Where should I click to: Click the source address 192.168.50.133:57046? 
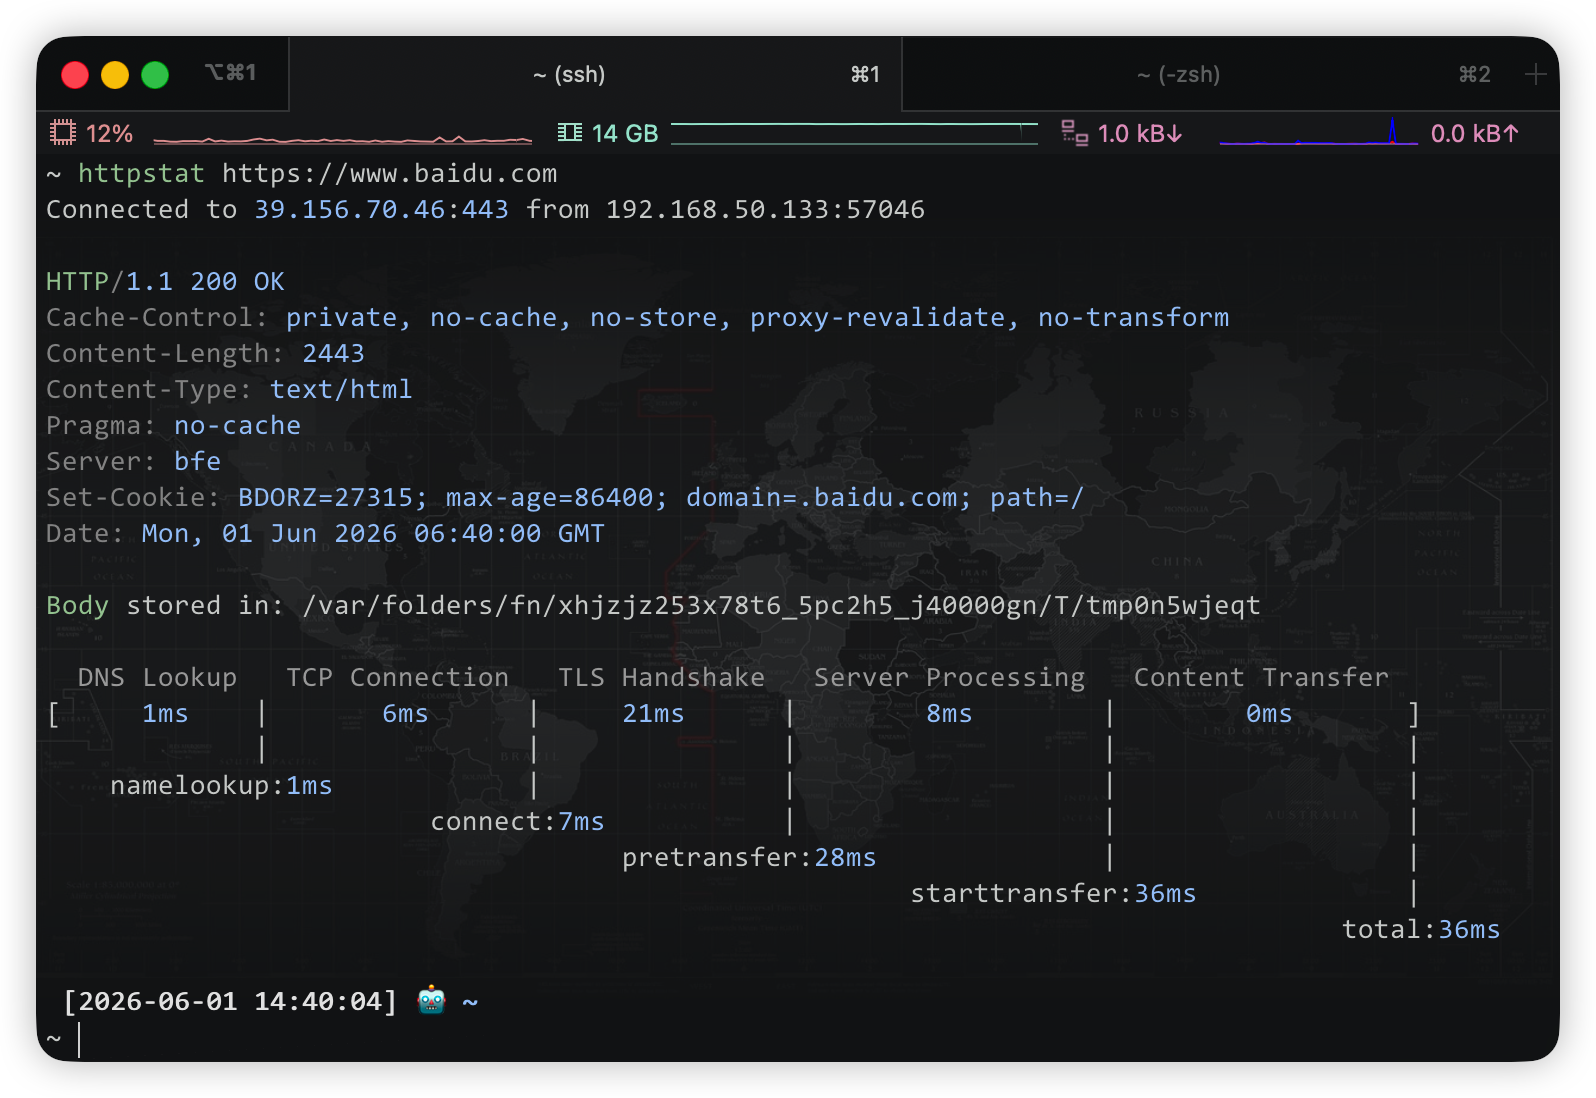(x=765, y=209)
